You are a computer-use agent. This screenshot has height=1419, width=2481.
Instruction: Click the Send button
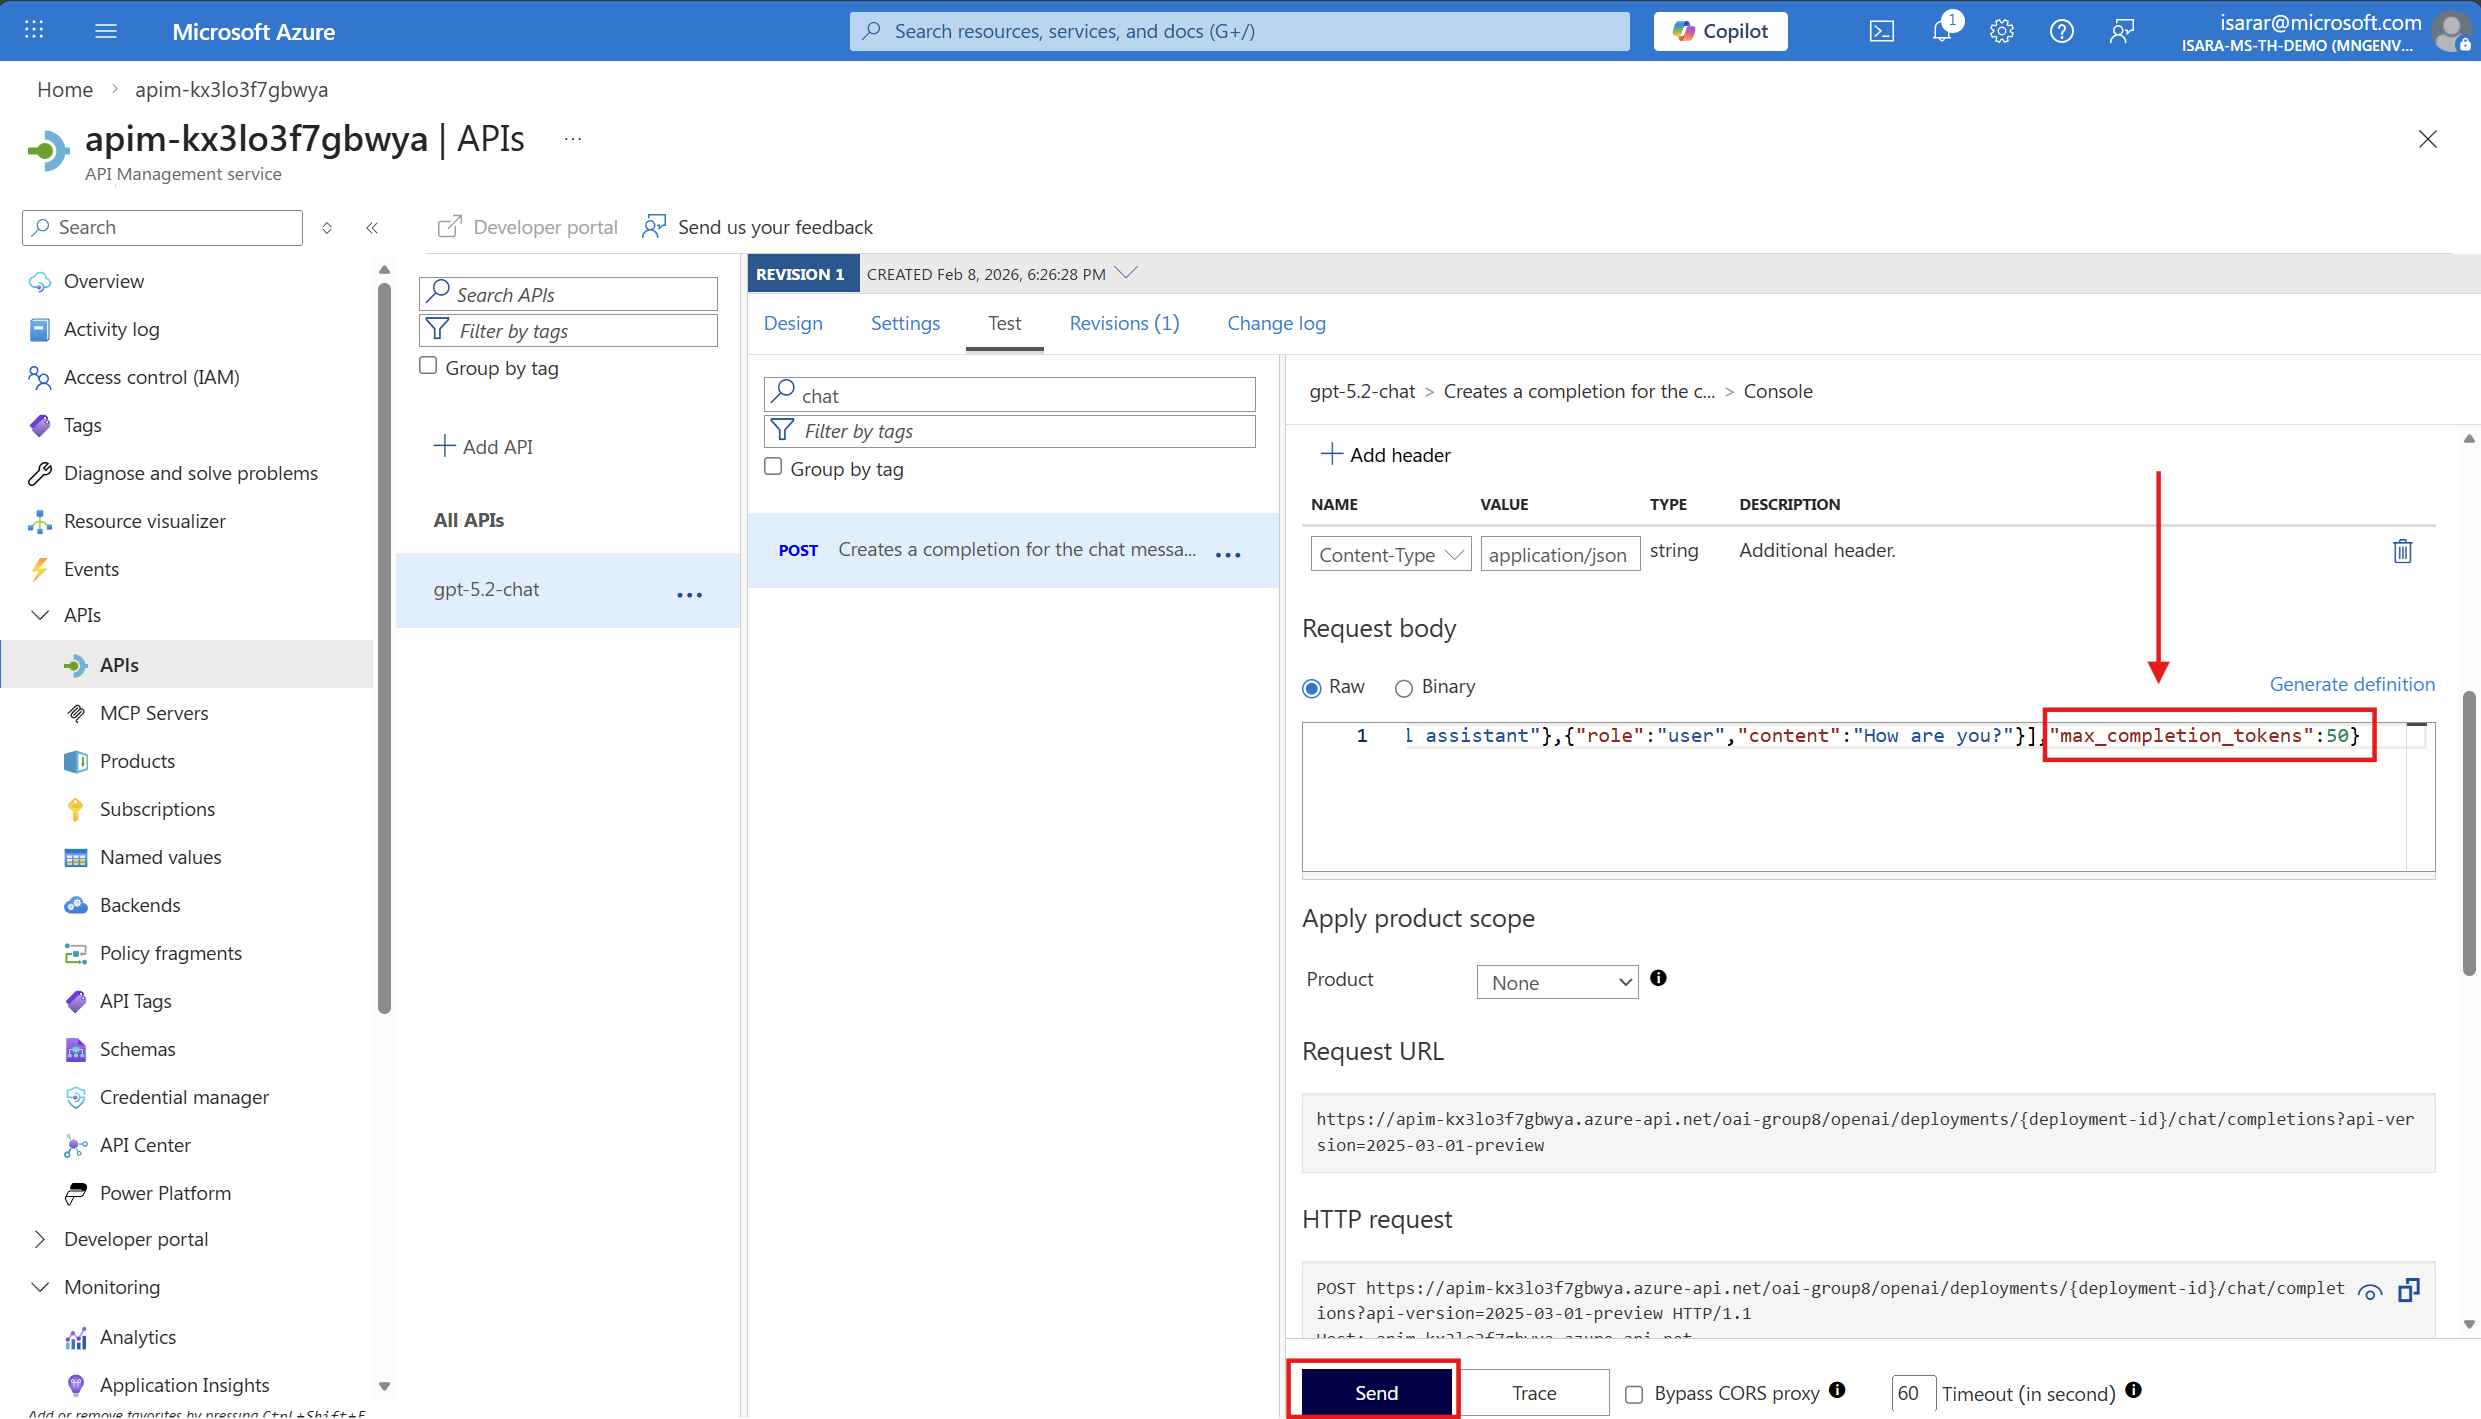[x=1376, y=1392]
